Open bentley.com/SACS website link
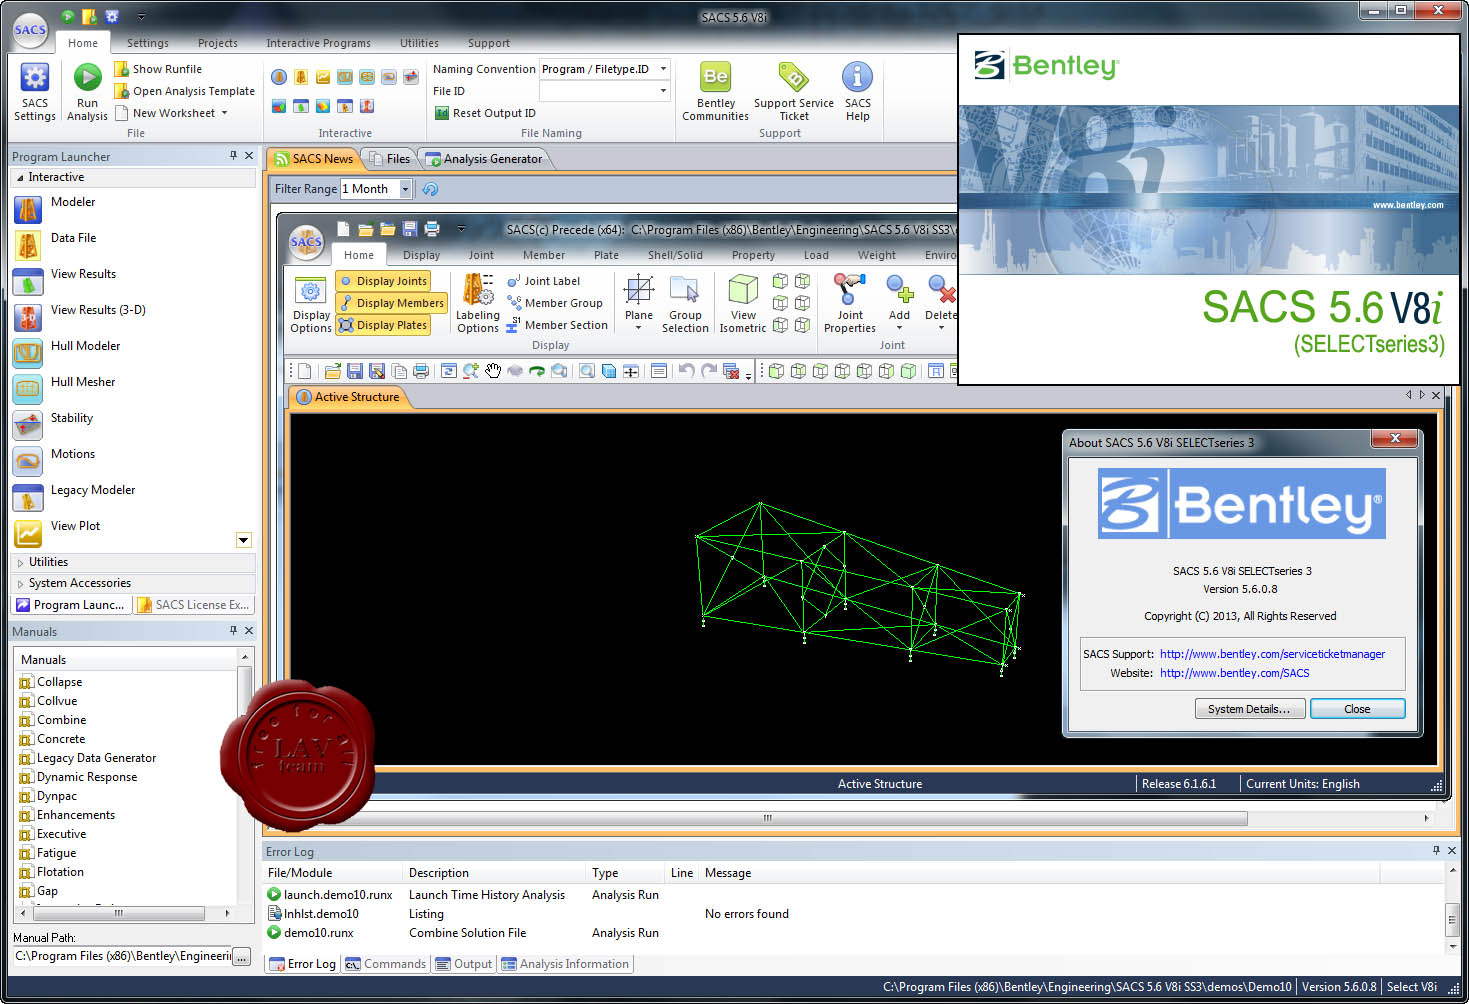The image size is (1469, 1004). tap(1234, 673)
